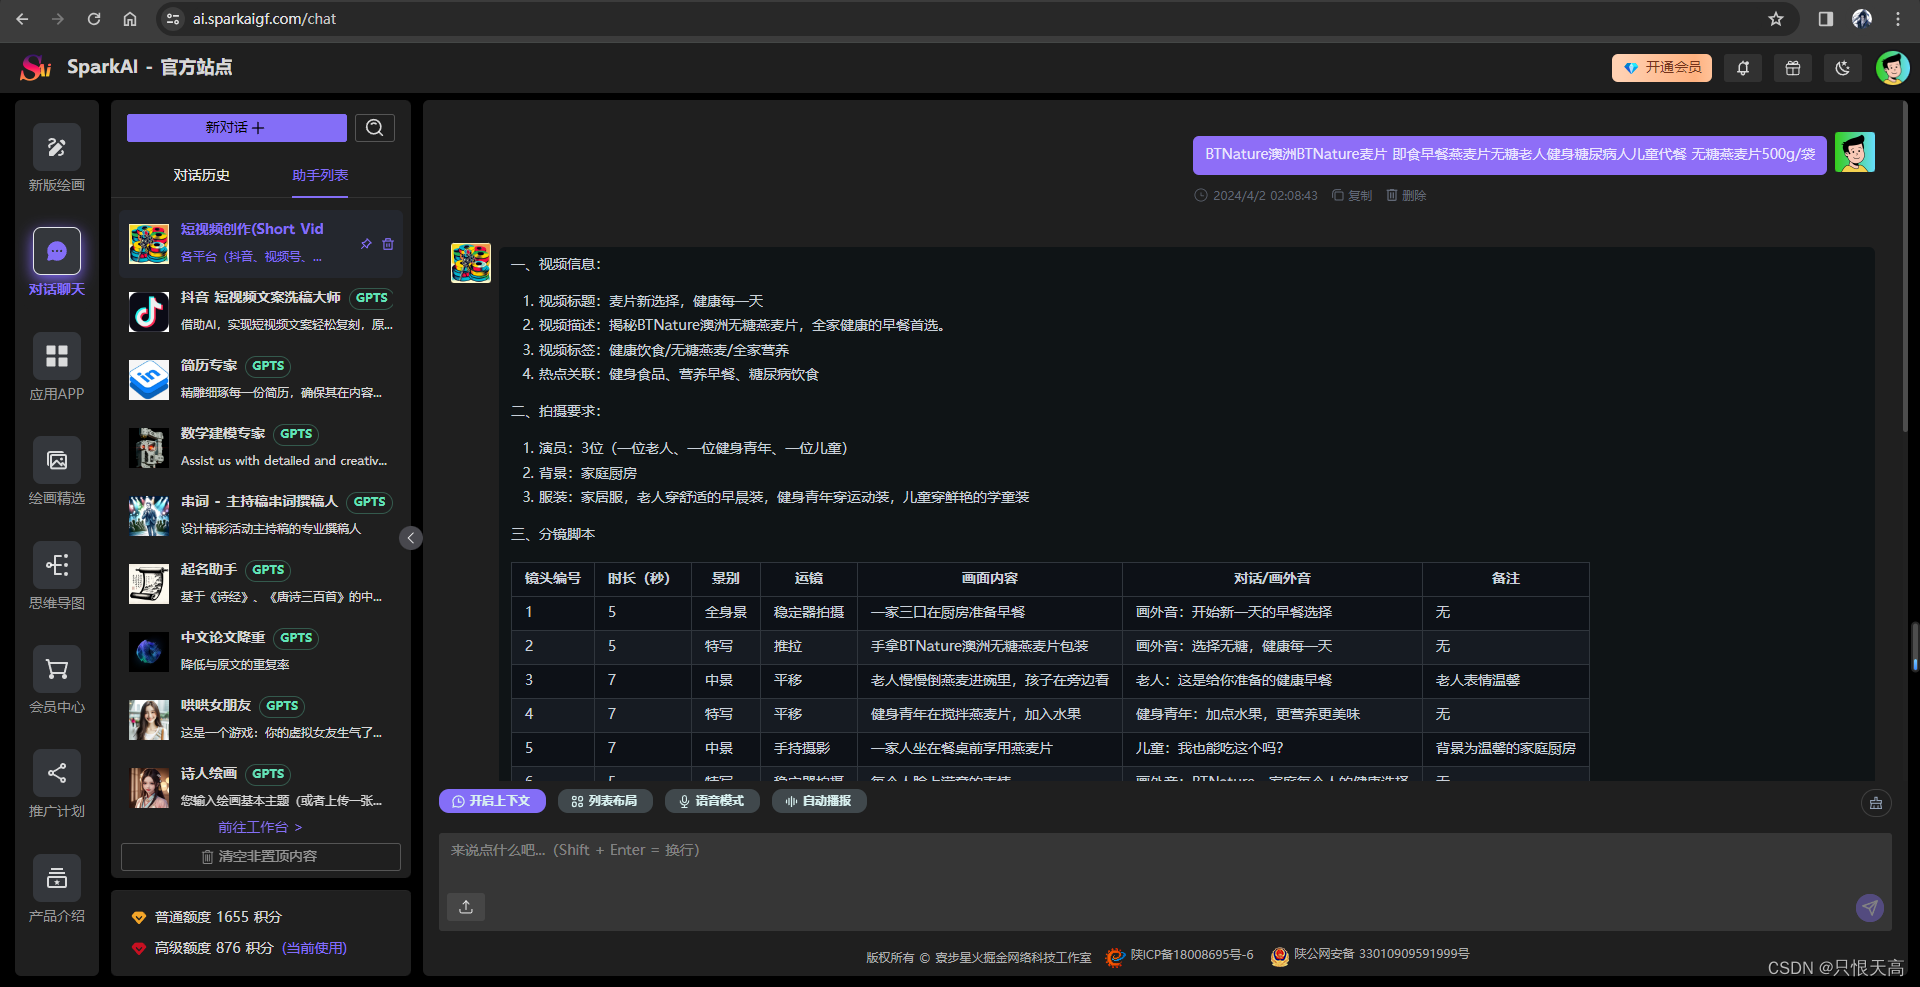The image size is (1920, 987).
Task: Click the gift box icon in header
Action: (1793, 68)
